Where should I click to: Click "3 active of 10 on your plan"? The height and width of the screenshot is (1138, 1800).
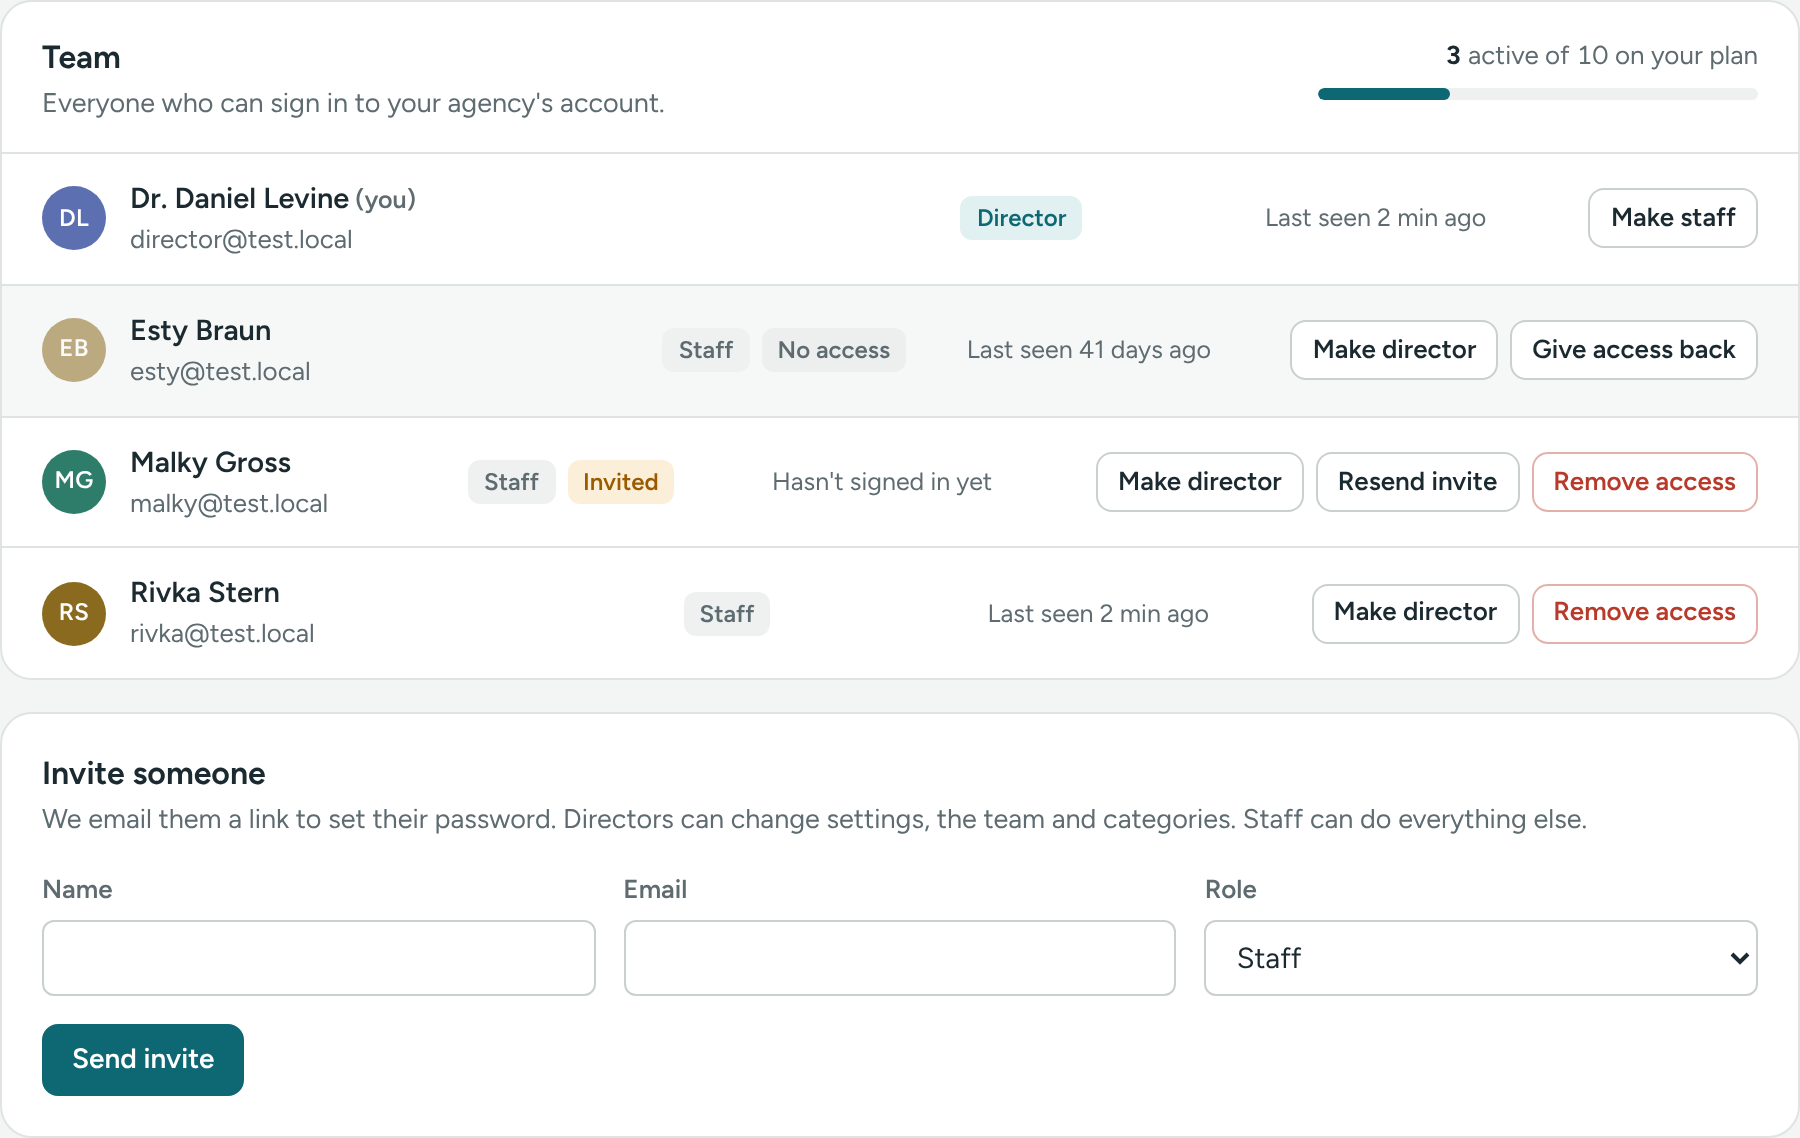[x=1602, y=56]
